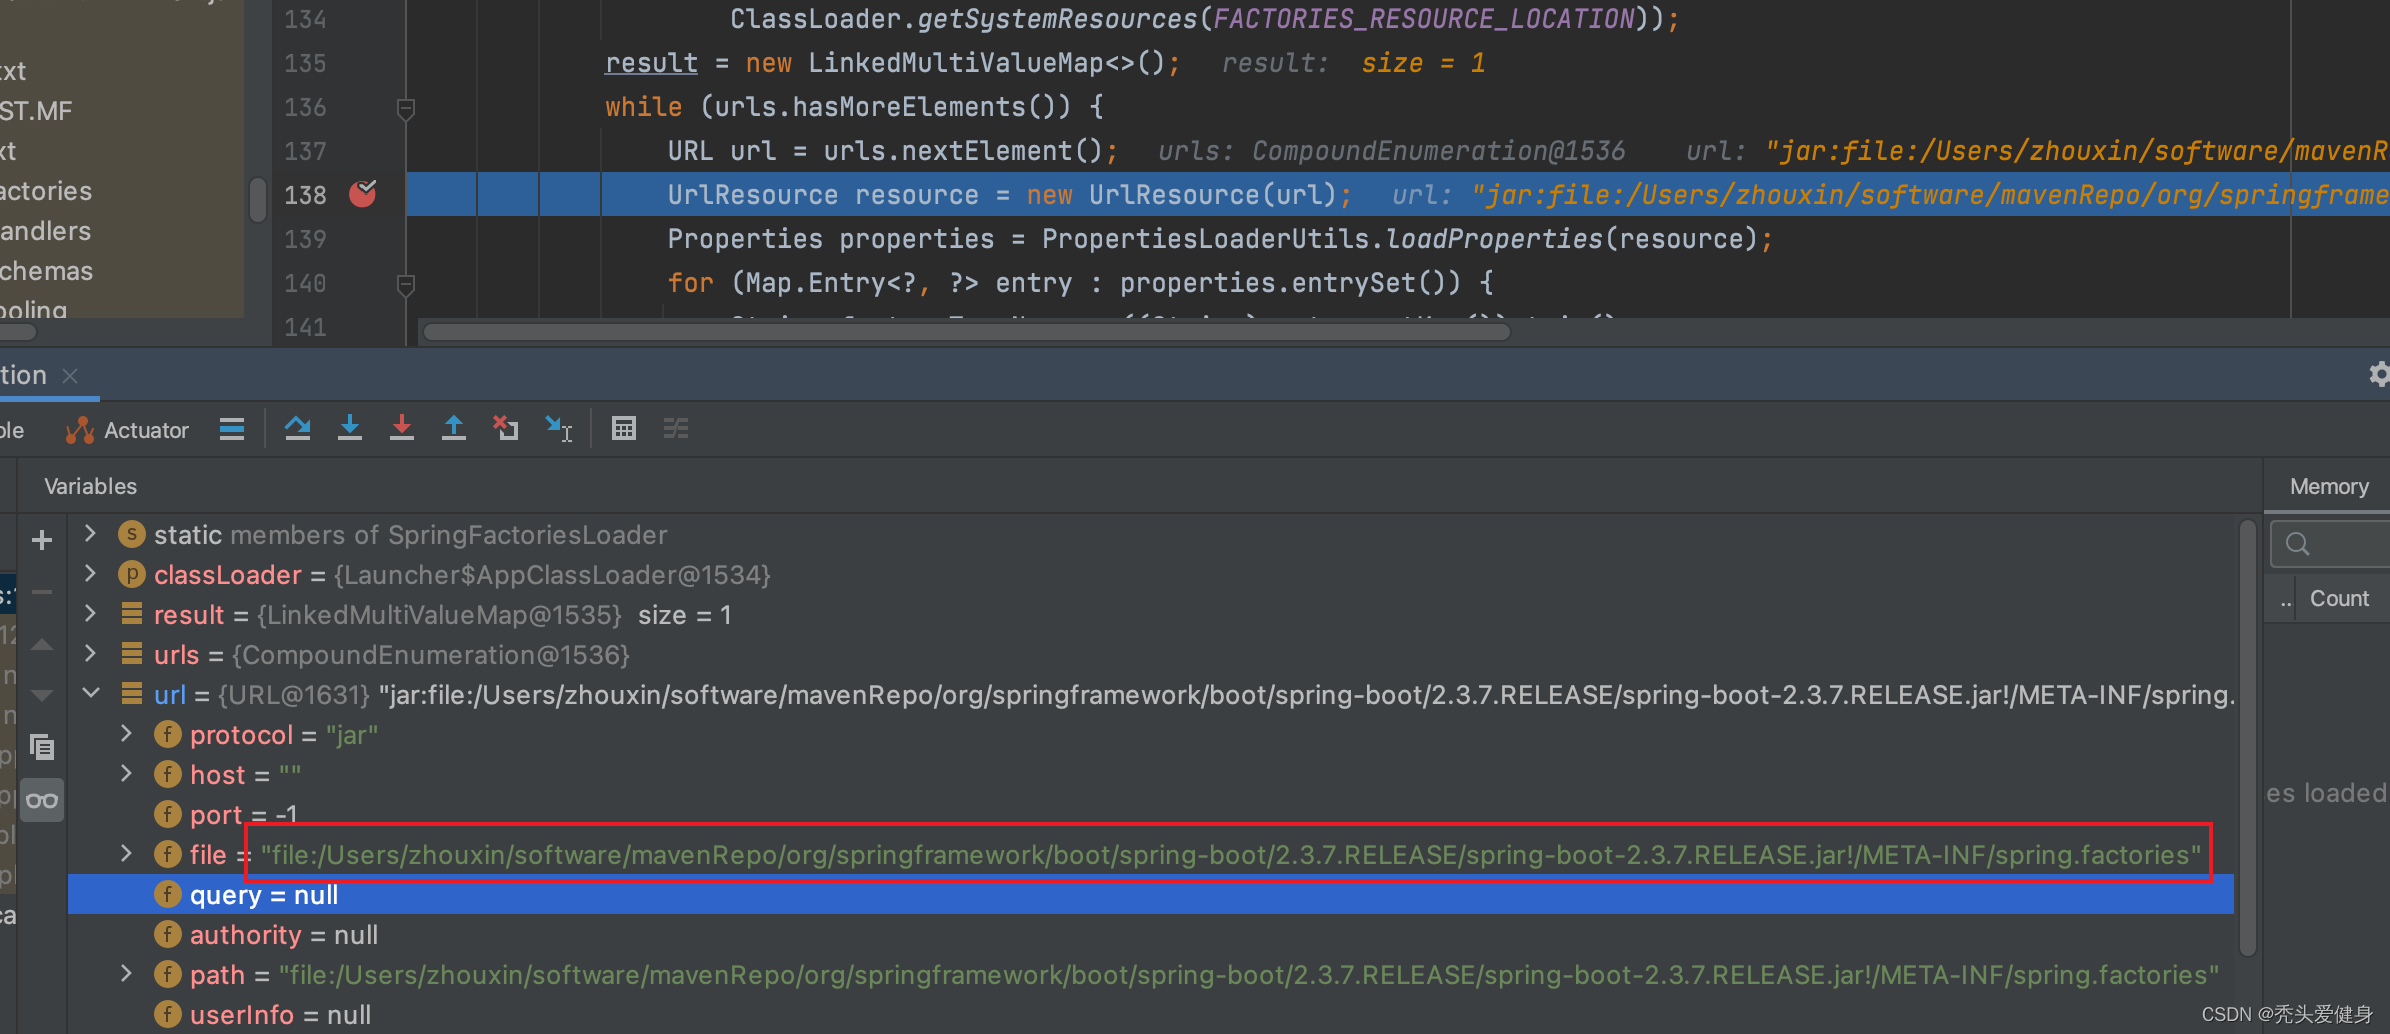This screenshot has height=1034, width=2390.
Task: Click the Step Into arrow icon
Action: pyautogui.click(x=349, y=429)
